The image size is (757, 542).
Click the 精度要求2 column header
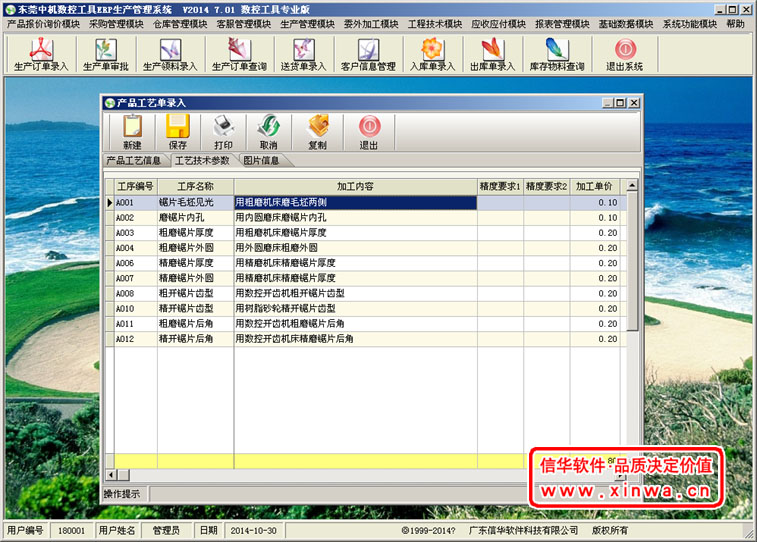tap(547, 186)
